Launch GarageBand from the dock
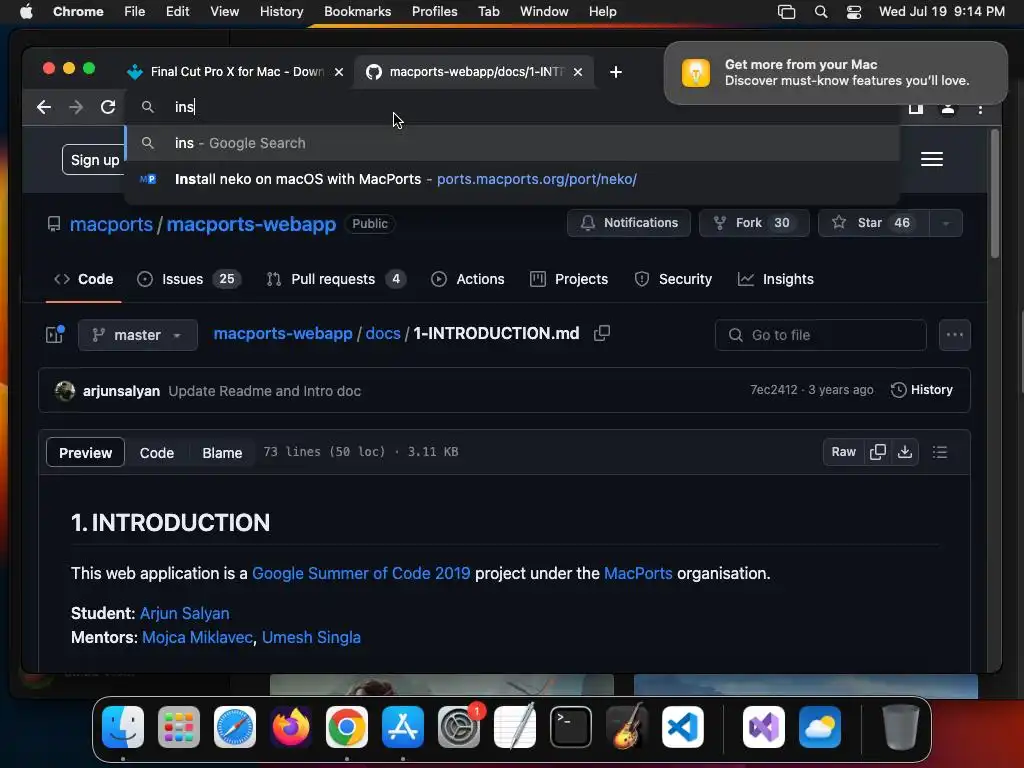The image size is (1024, 768). point(627,727)
